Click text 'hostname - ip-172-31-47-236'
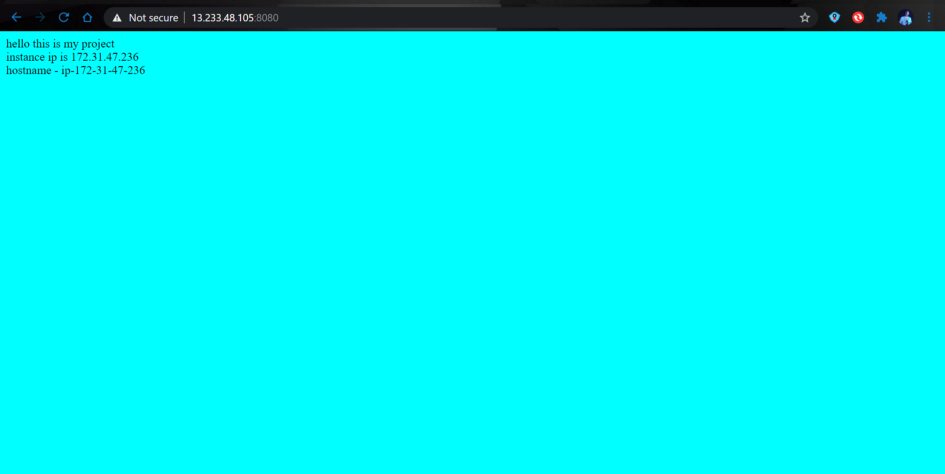Viewport: 945px width, 474px height. tap(75, 71)
